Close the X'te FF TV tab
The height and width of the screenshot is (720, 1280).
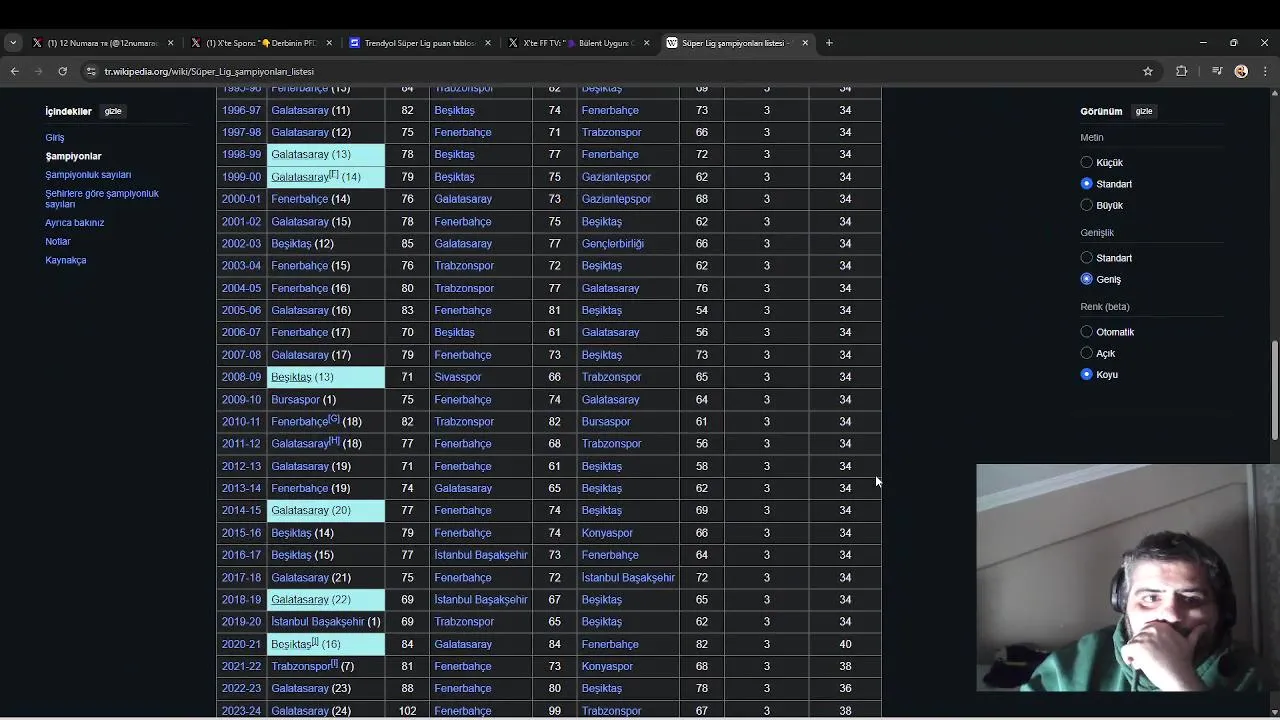click(646, 43)
